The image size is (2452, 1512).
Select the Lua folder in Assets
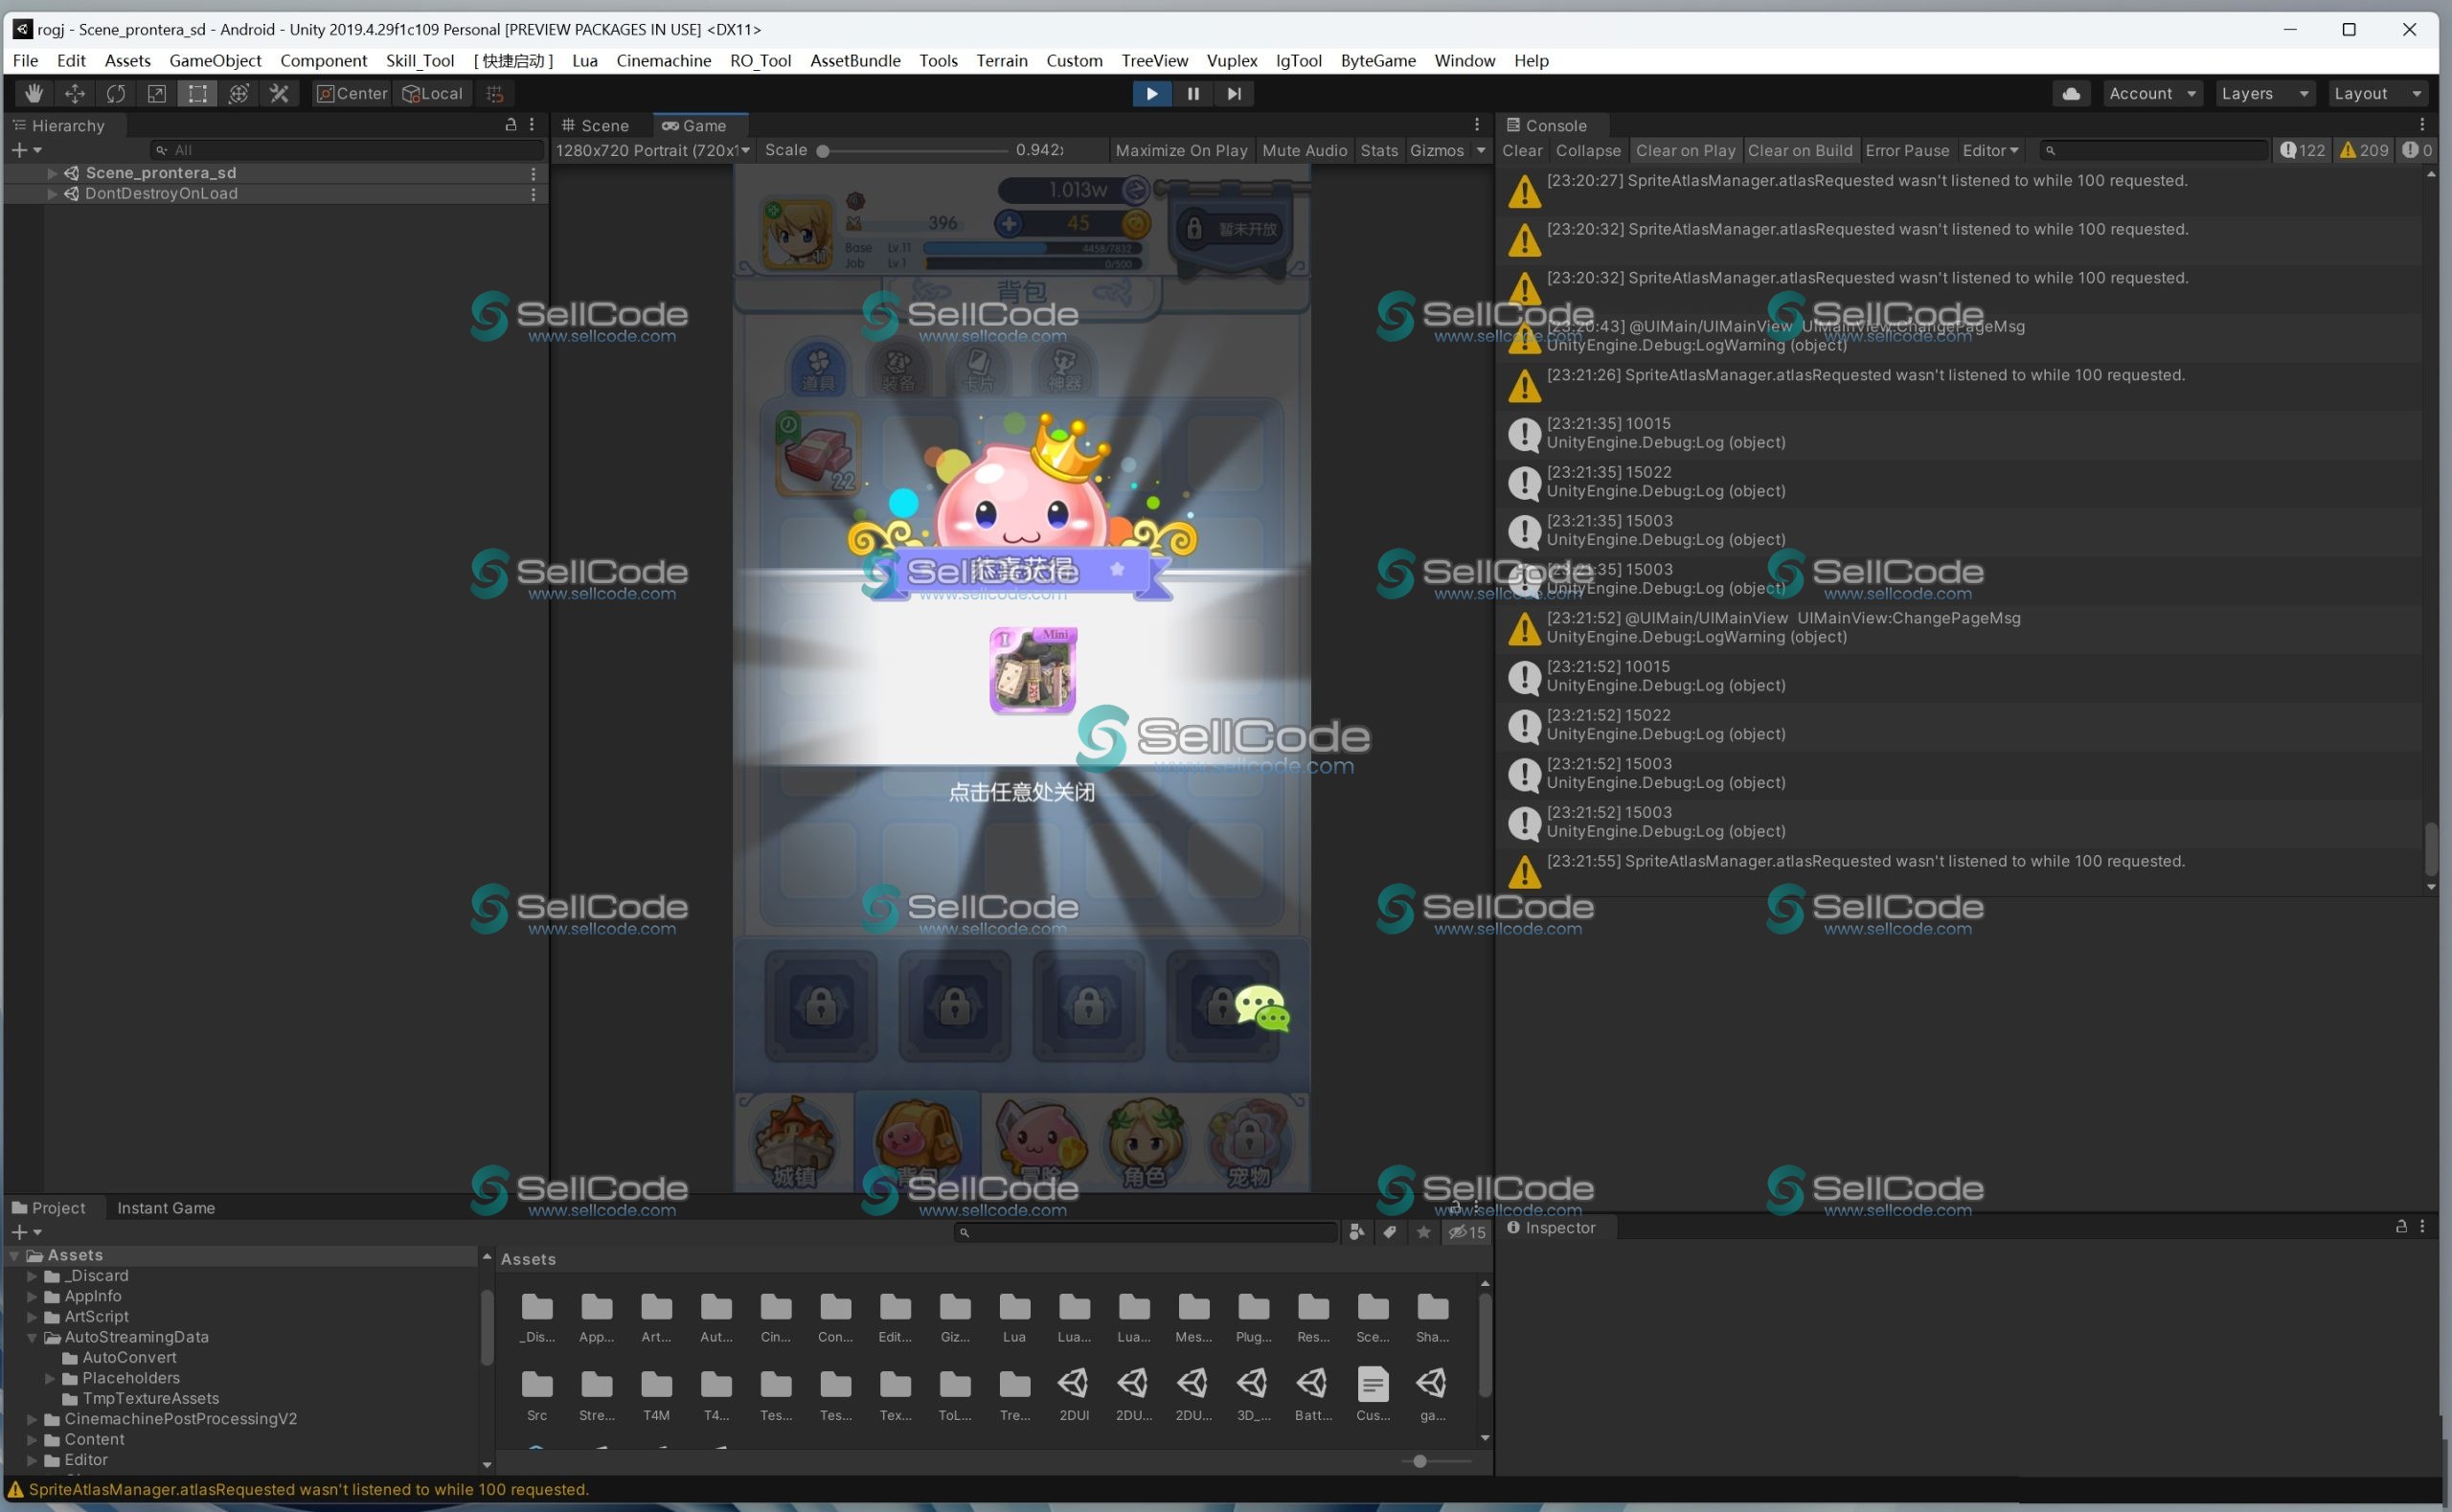click(1014, 1317)
